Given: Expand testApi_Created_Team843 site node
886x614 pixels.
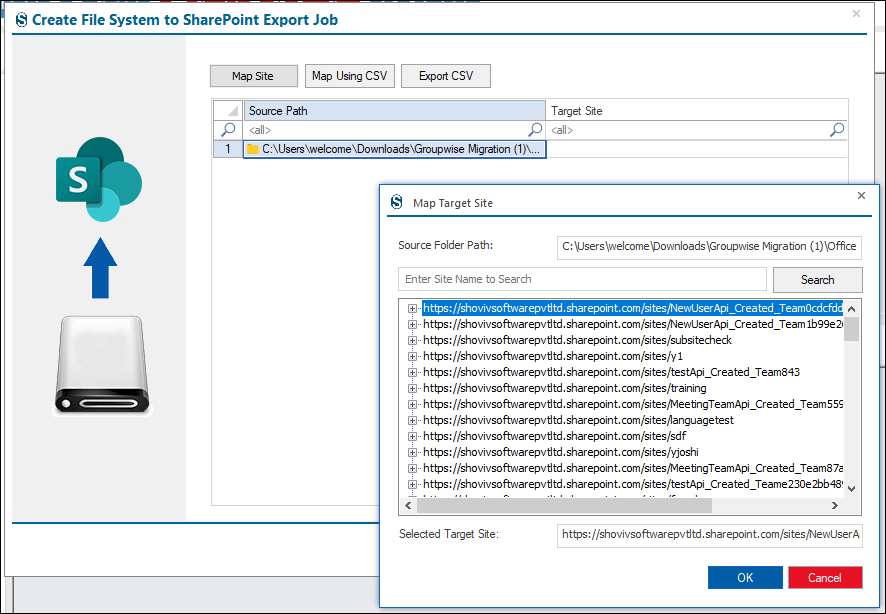Looking at the screenshot, I should (x=412, y=372).
